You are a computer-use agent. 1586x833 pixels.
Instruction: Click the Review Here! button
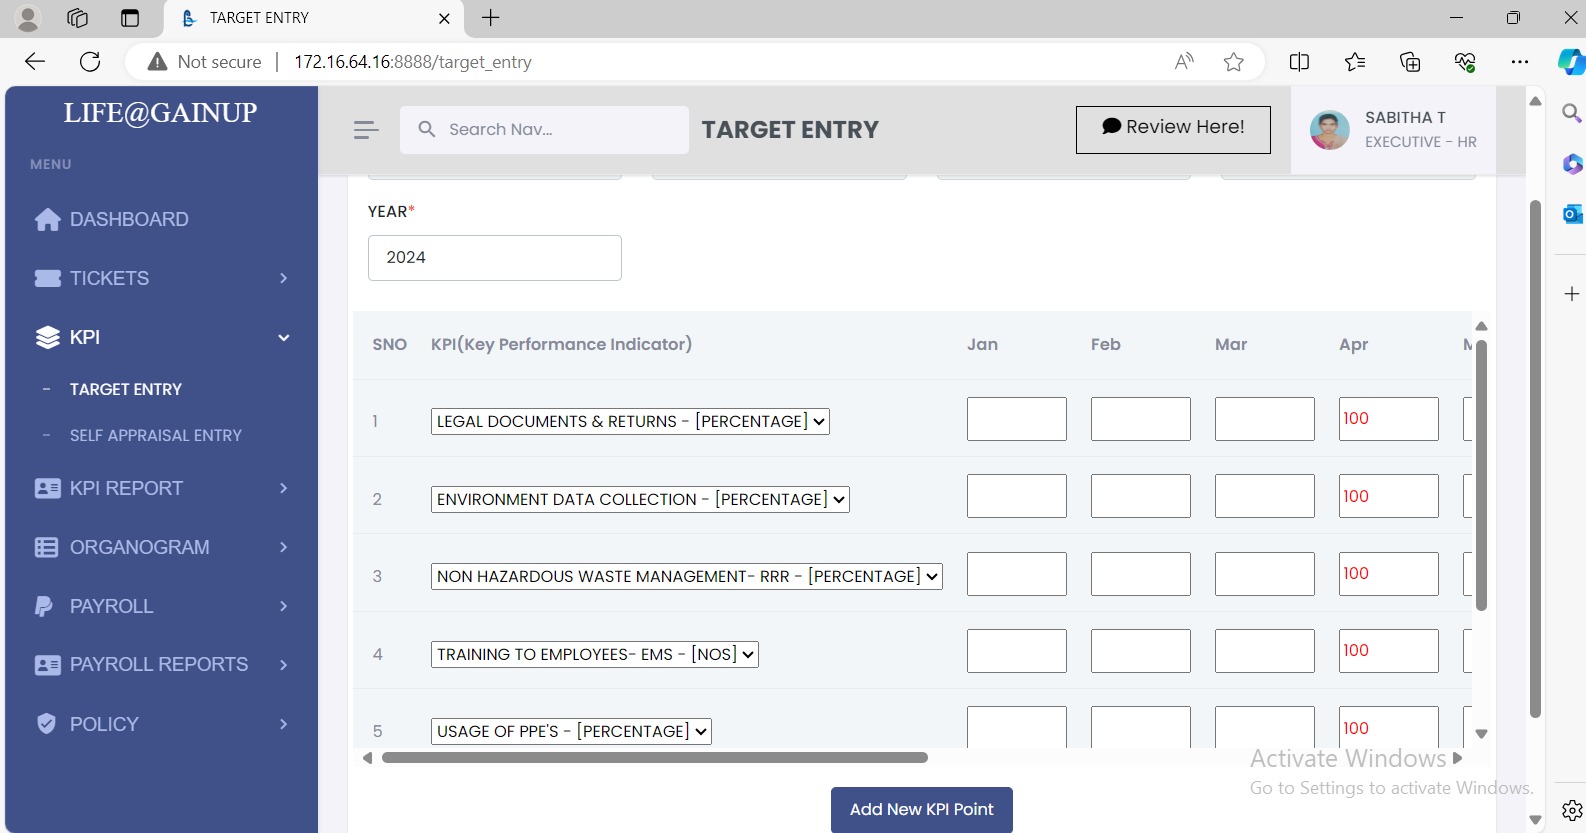(1173, 129)
